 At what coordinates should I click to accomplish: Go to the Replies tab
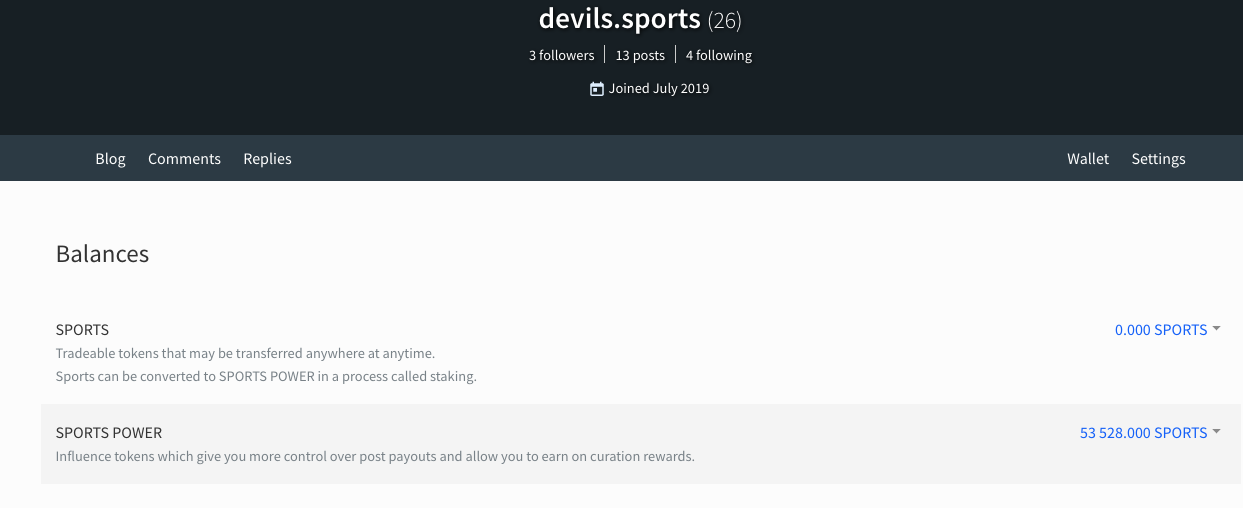(x=267, y=159)
